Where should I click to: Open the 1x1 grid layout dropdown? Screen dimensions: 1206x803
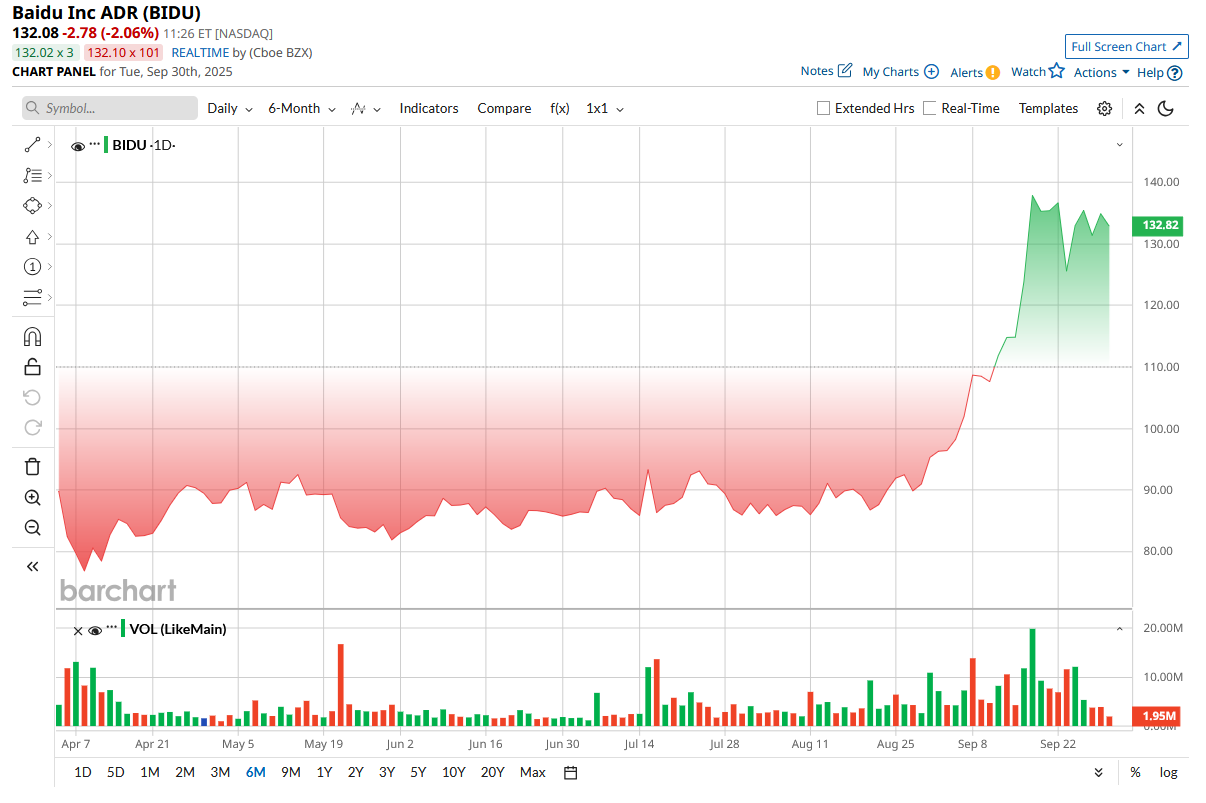(x=605, y=108)
